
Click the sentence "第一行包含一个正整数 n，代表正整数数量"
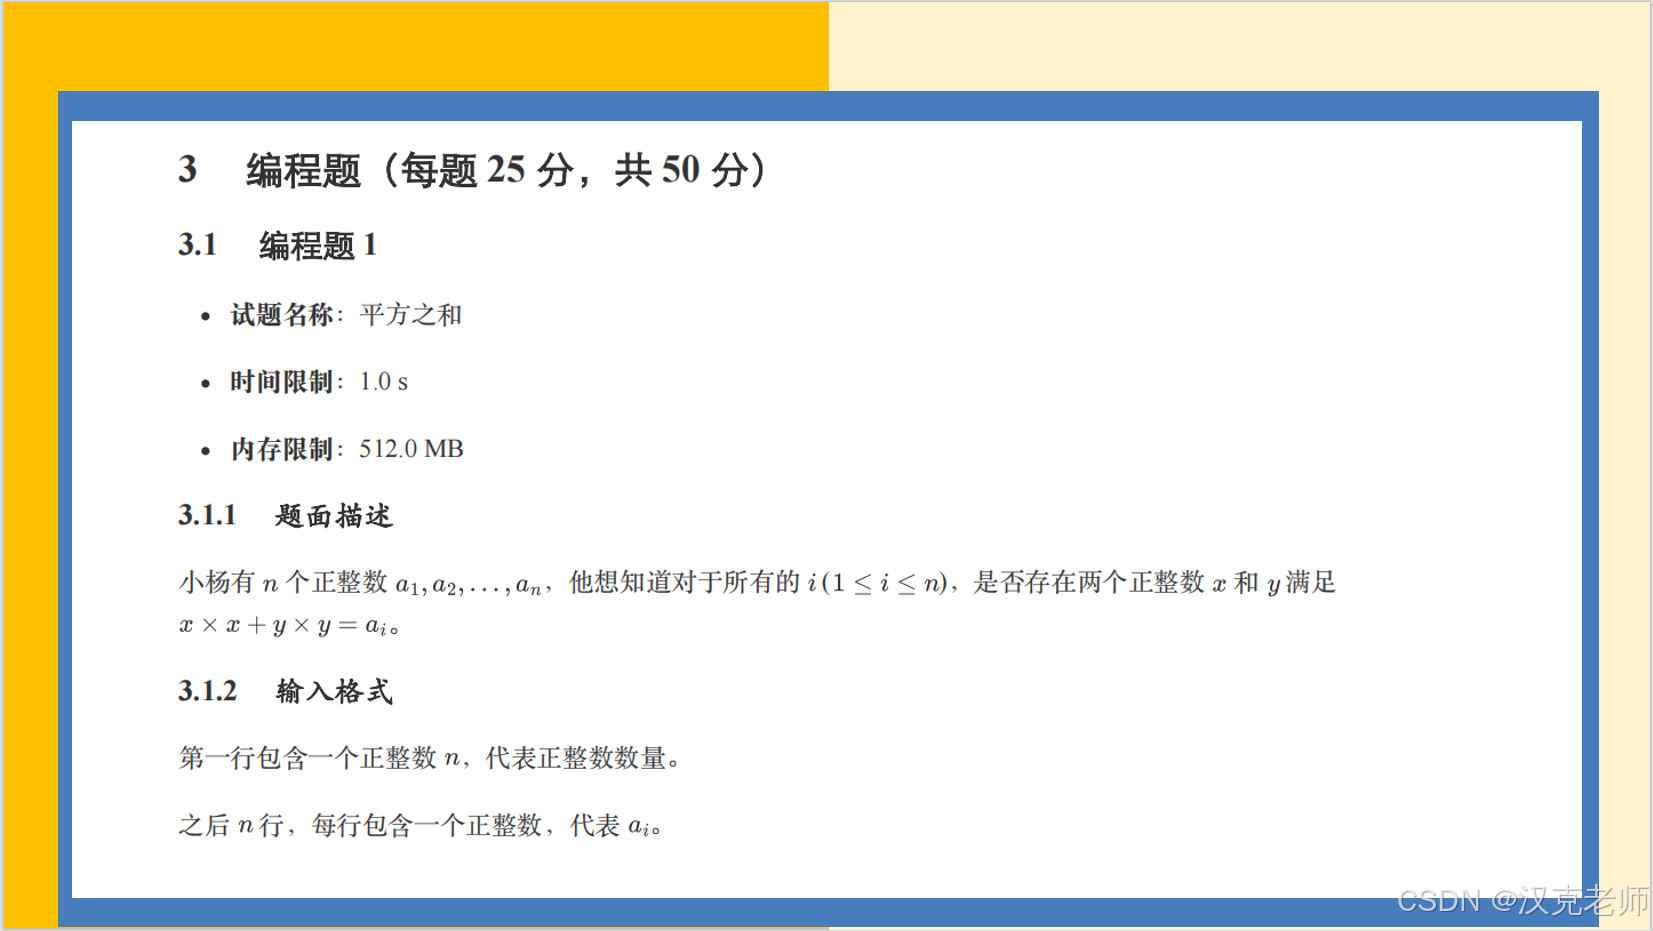click(430, 758)
